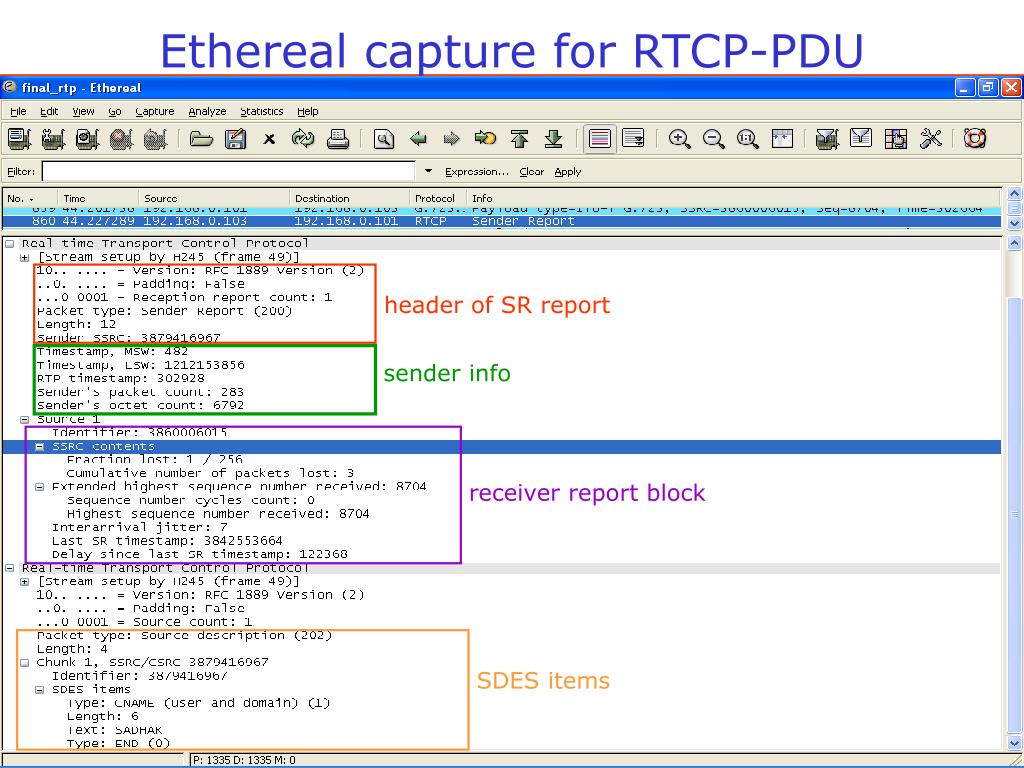Open capture options toolbar icon
Screen dimensions: 1024x768
tap(53, 138)
